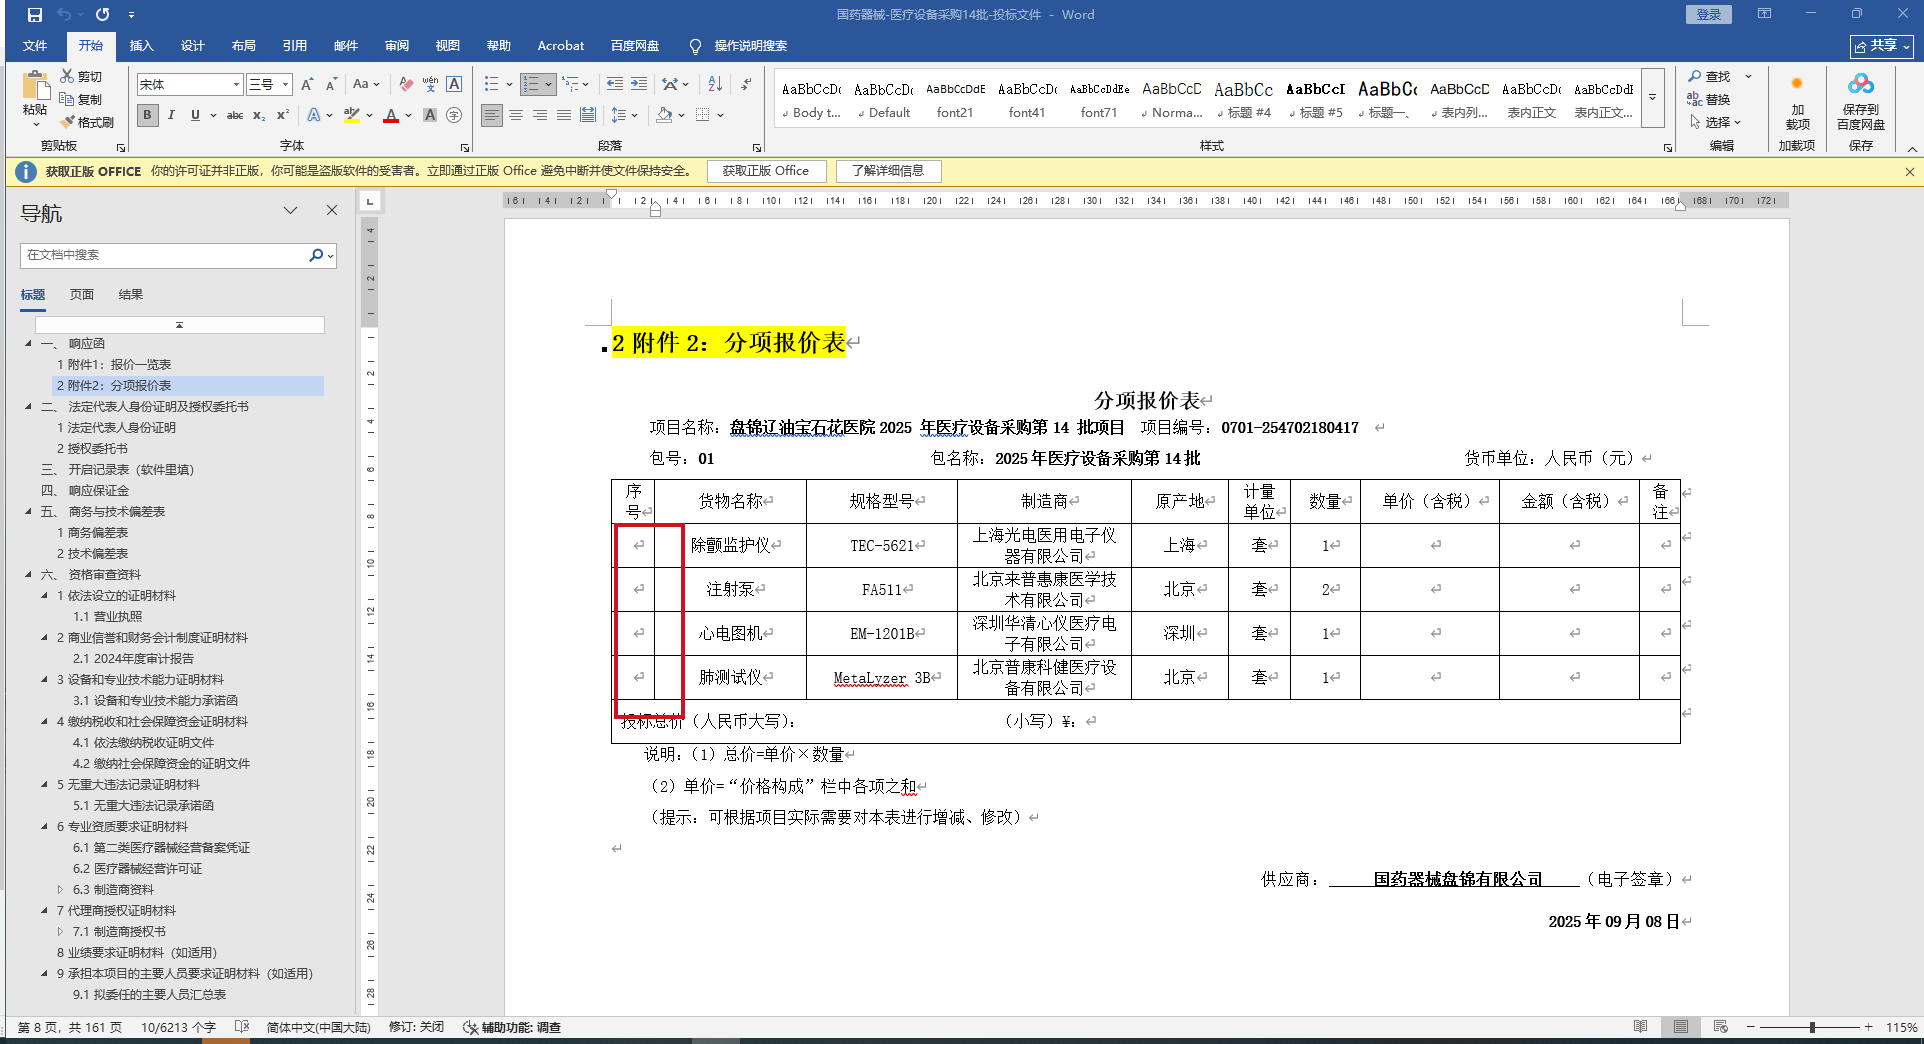Switch to Read Mode view in status bar
Screen dimensions: 1924x1044
click(1641, 1027)
